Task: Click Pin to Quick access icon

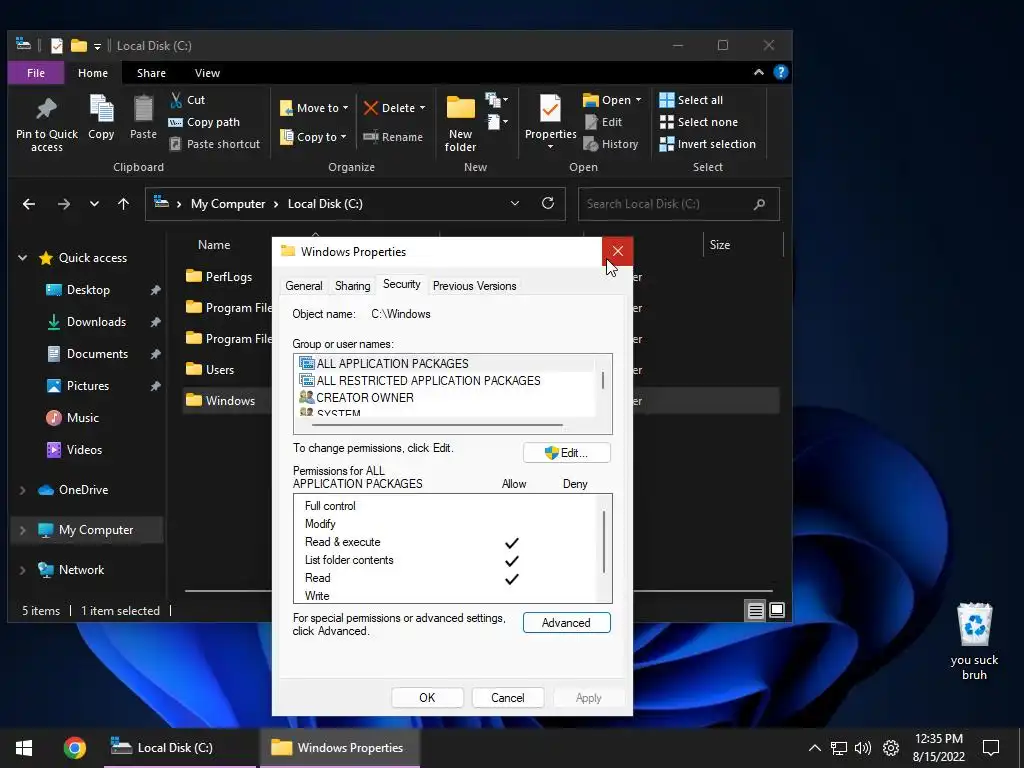Action: coord(46,108)
